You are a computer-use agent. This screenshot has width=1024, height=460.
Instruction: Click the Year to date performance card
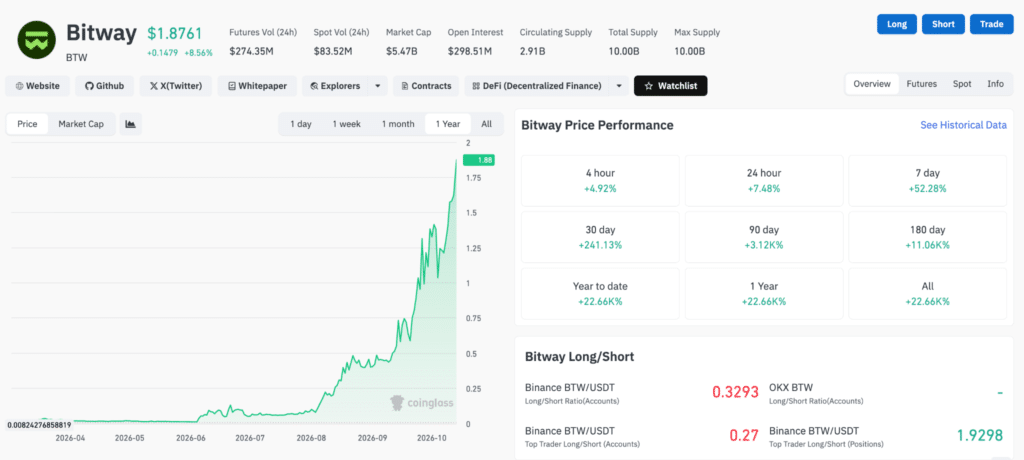tap(600, 293)
